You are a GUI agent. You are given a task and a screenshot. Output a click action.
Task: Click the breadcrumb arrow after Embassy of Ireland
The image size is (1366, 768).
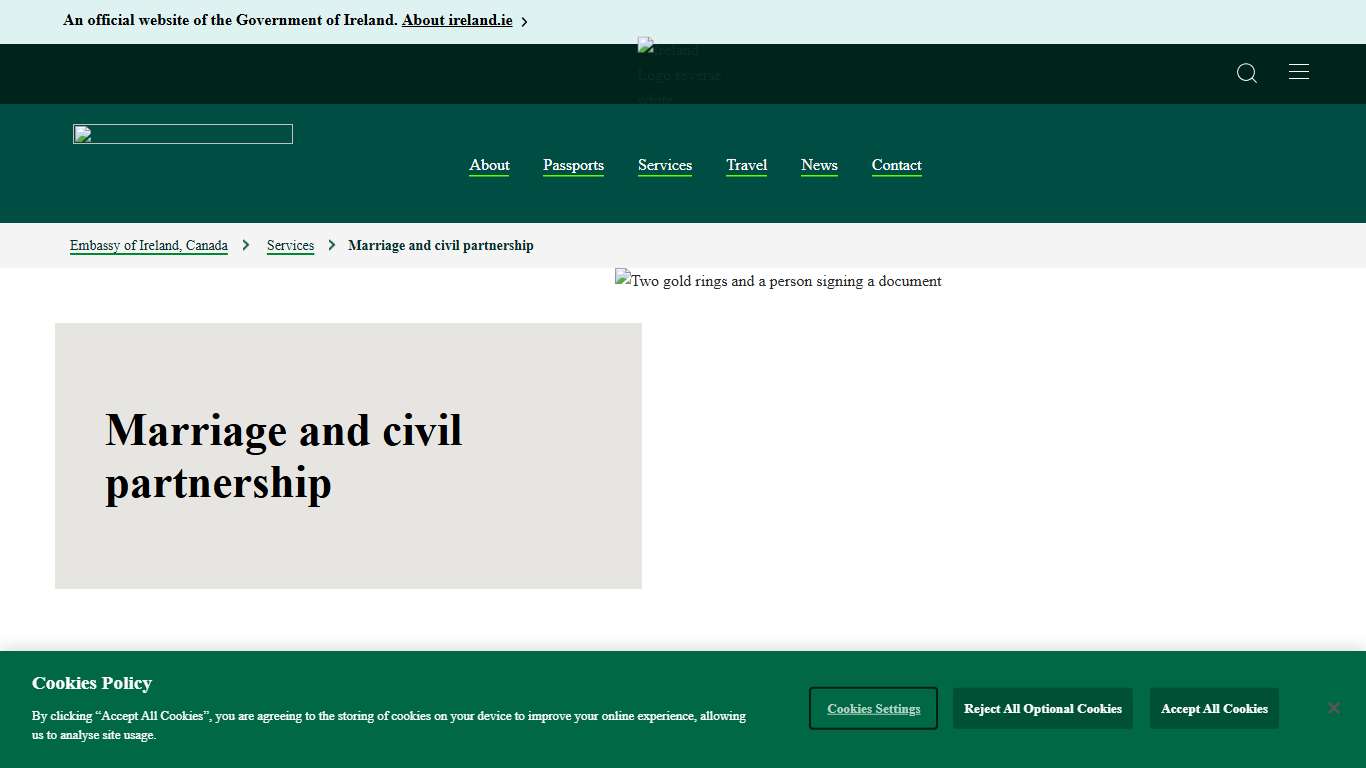[x=245, y=244]
